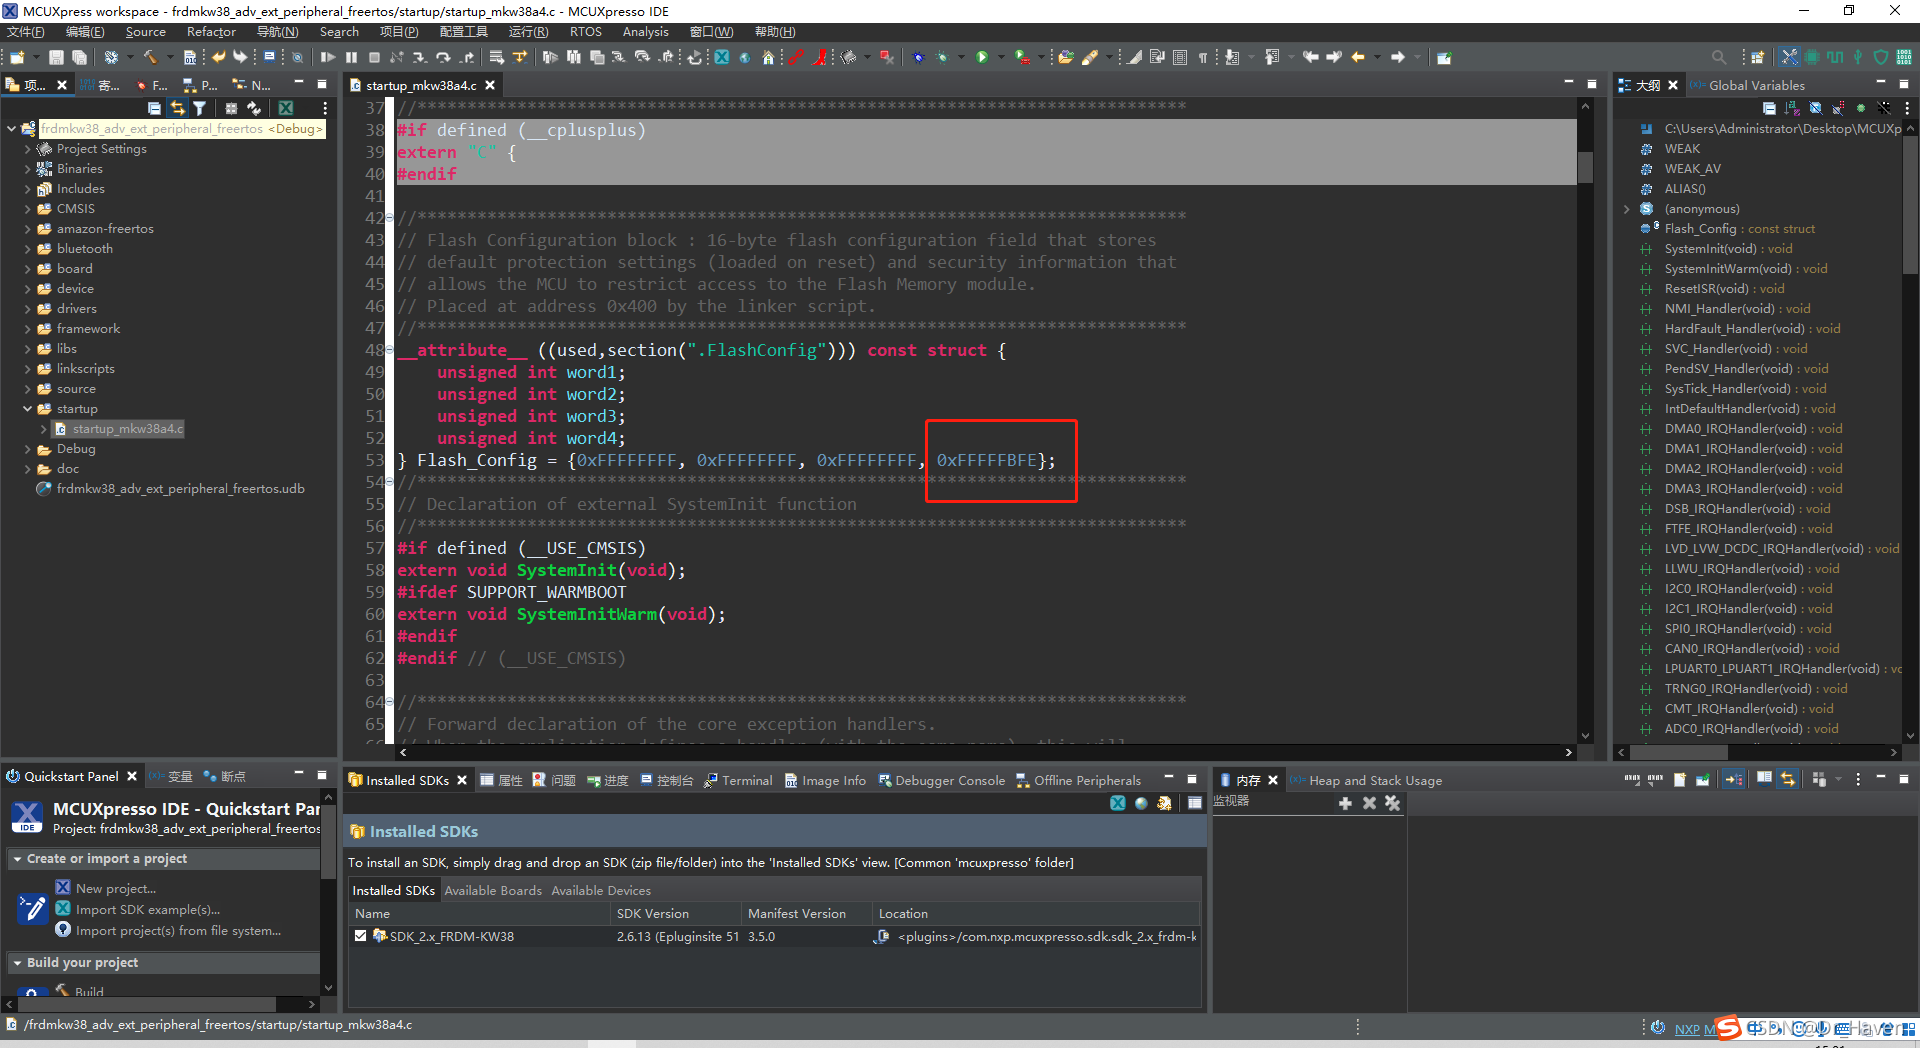
Task: Open the Refactor menu
Action: [x=211, y=32]
